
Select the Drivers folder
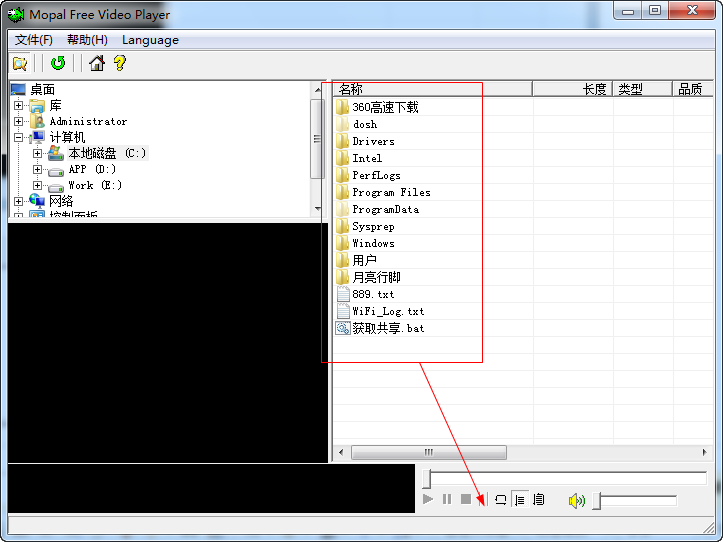point(373,142)
